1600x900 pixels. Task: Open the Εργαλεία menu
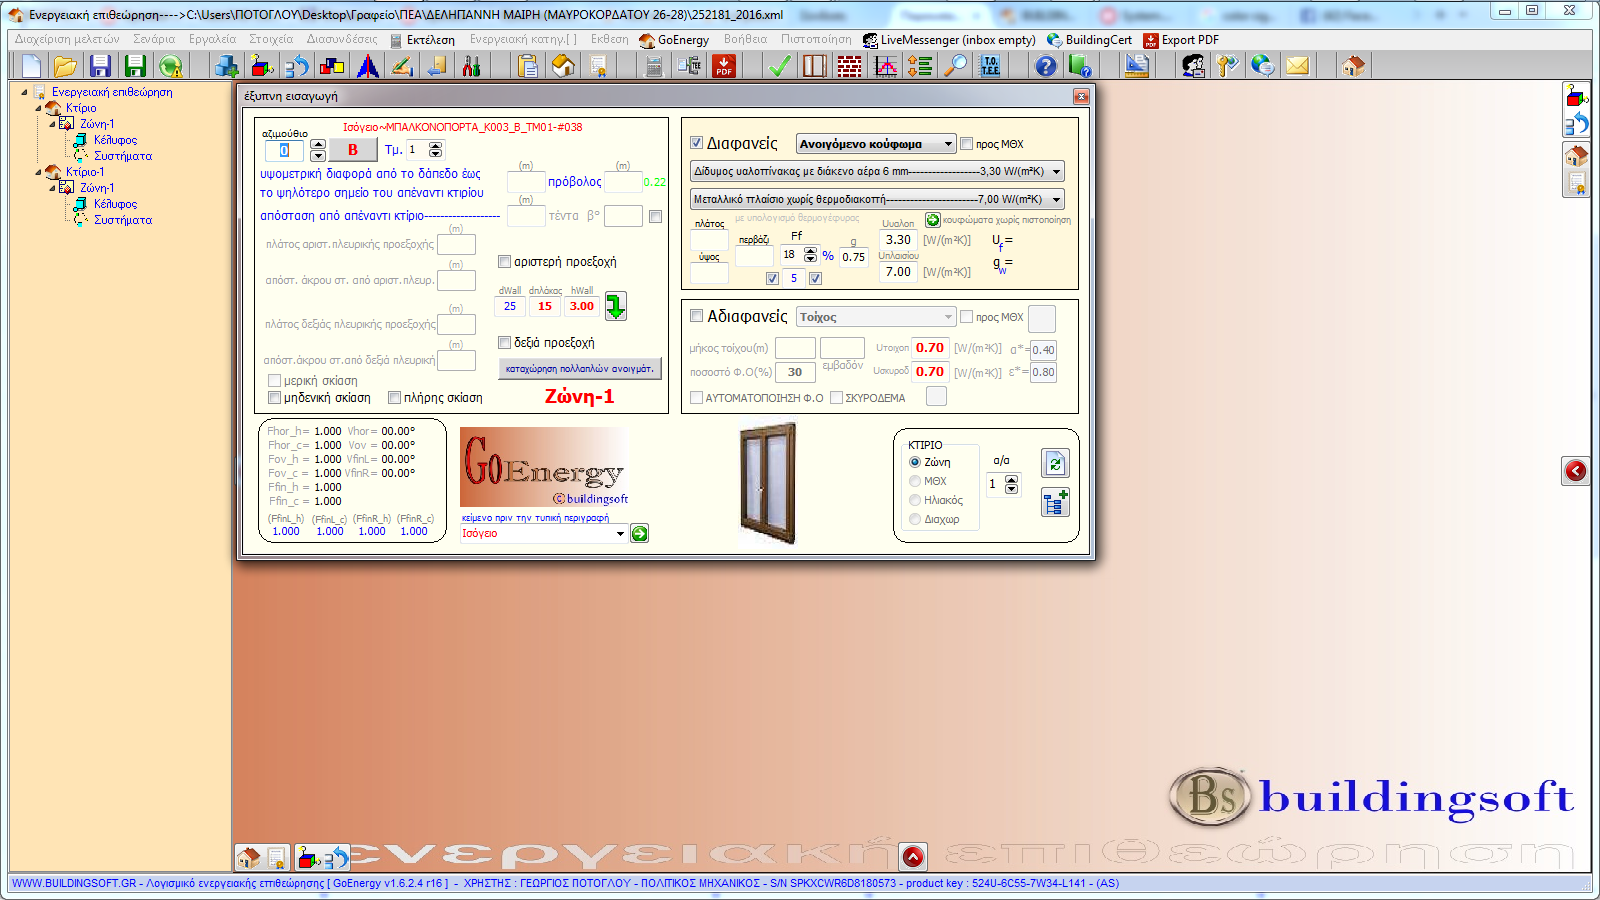212,40
